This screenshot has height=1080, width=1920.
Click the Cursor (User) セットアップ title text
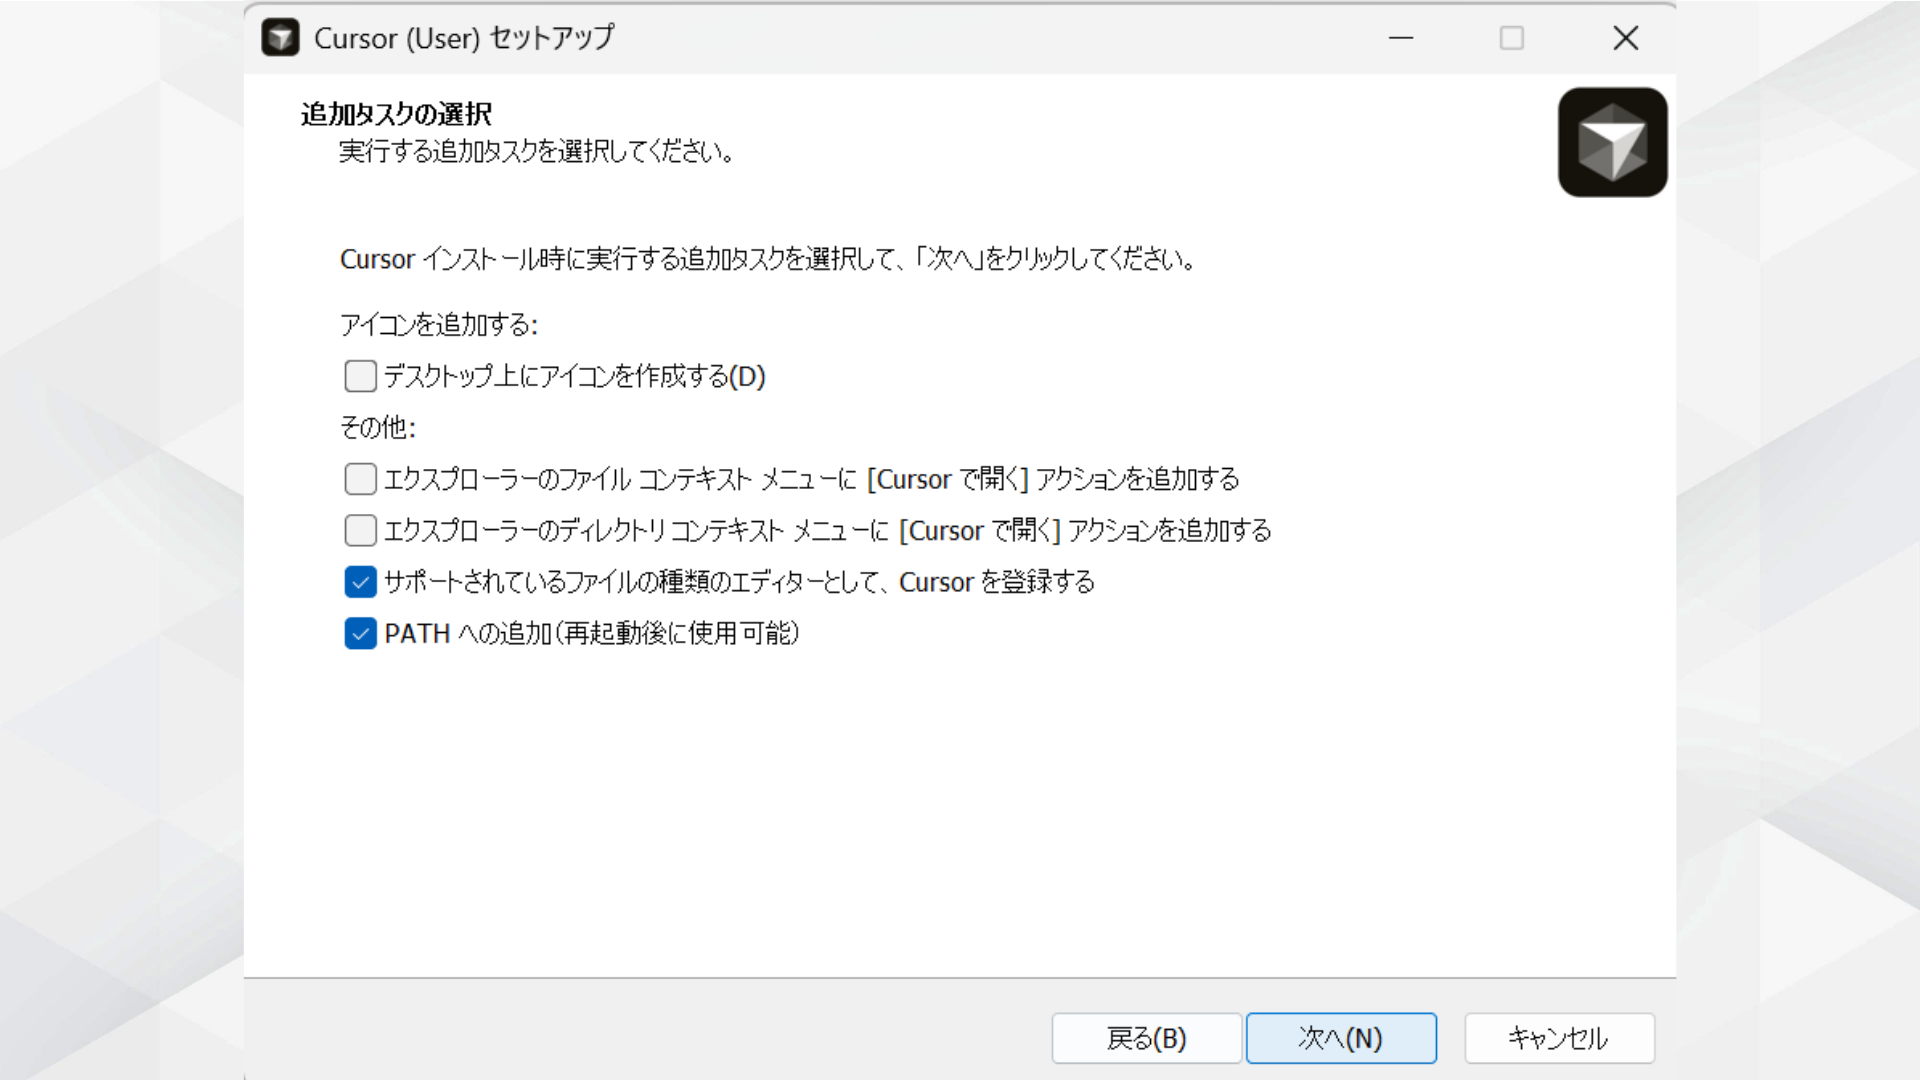pos(464,38)
